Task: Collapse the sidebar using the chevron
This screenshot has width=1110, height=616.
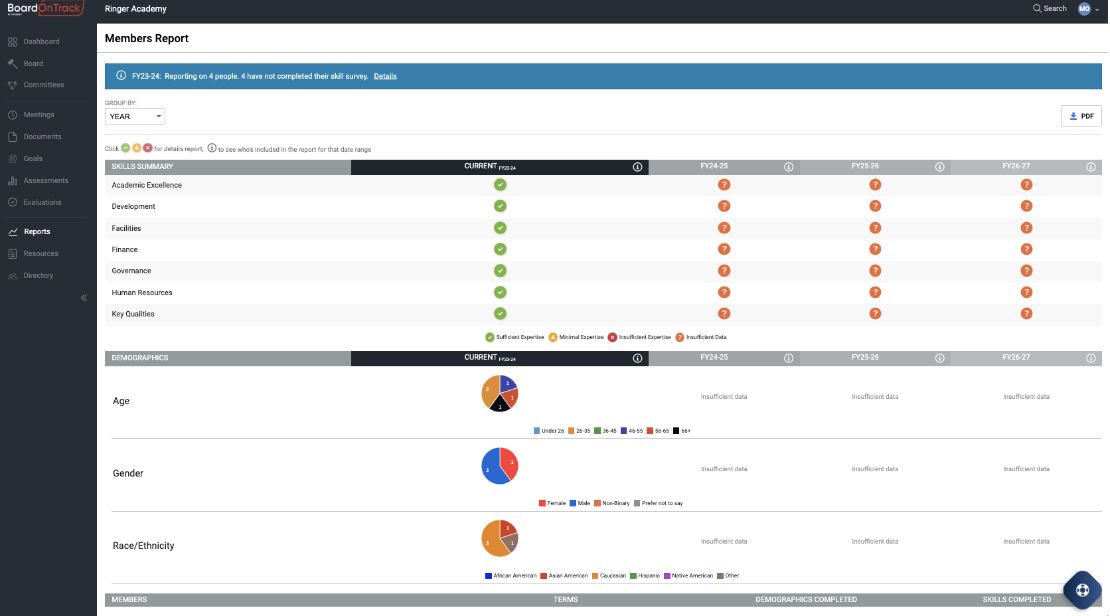Action: click(84, 297)
